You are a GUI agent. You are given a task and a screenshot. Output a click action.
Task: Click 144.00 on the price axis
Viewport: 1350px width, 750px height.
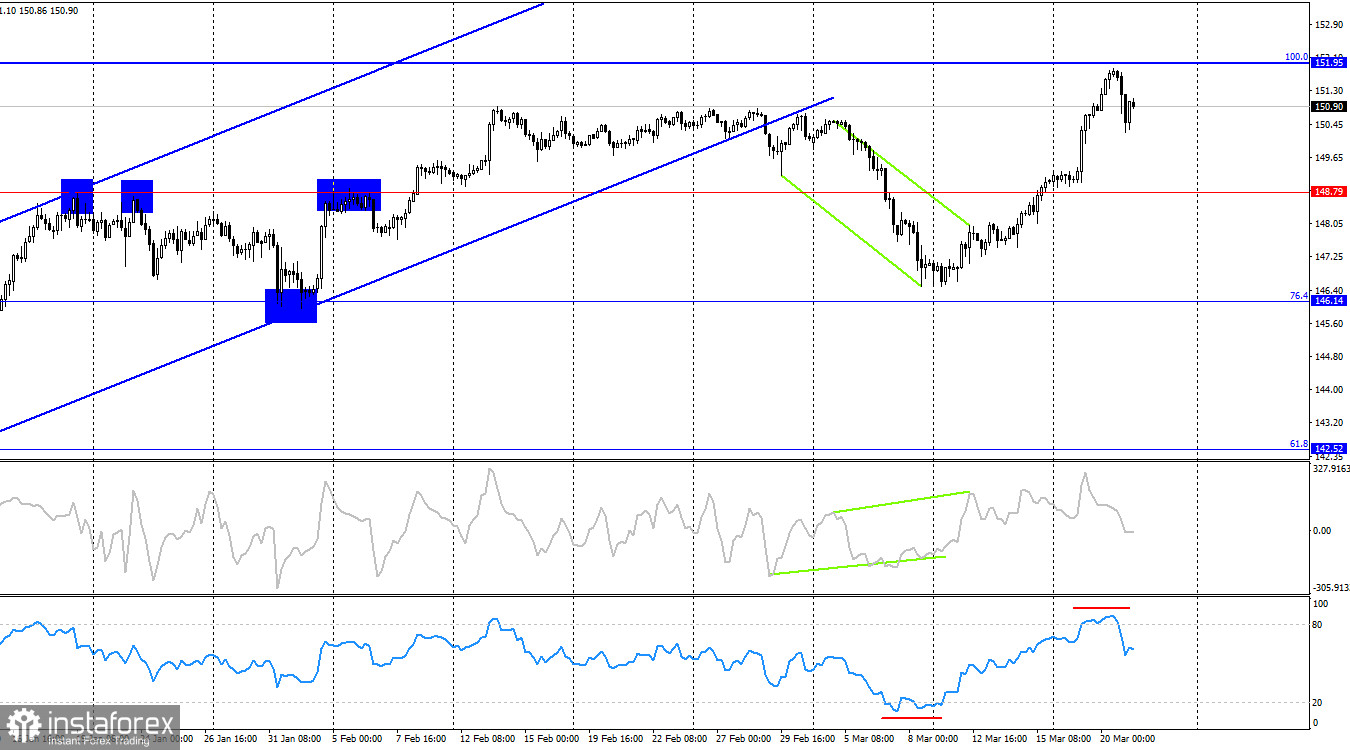coord(1329,390)
